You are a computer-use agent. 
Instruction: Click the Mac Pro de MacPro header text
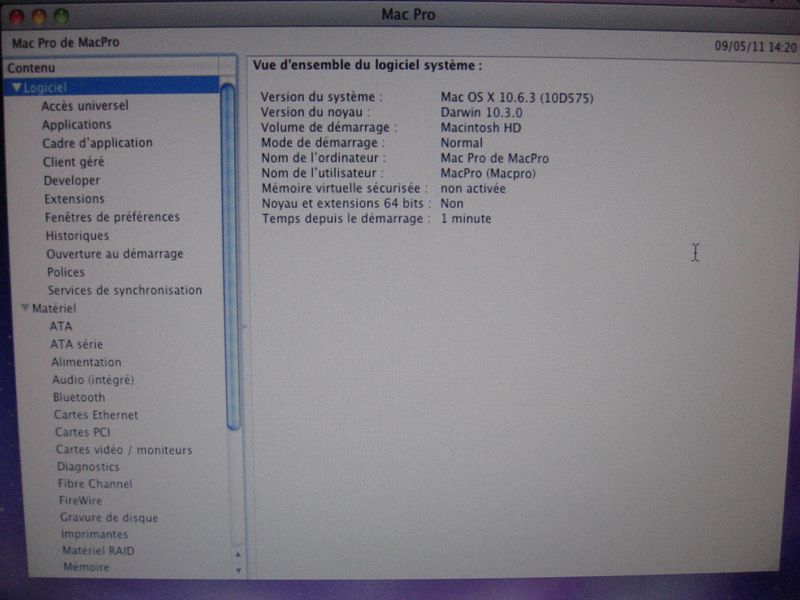point(65,42)
